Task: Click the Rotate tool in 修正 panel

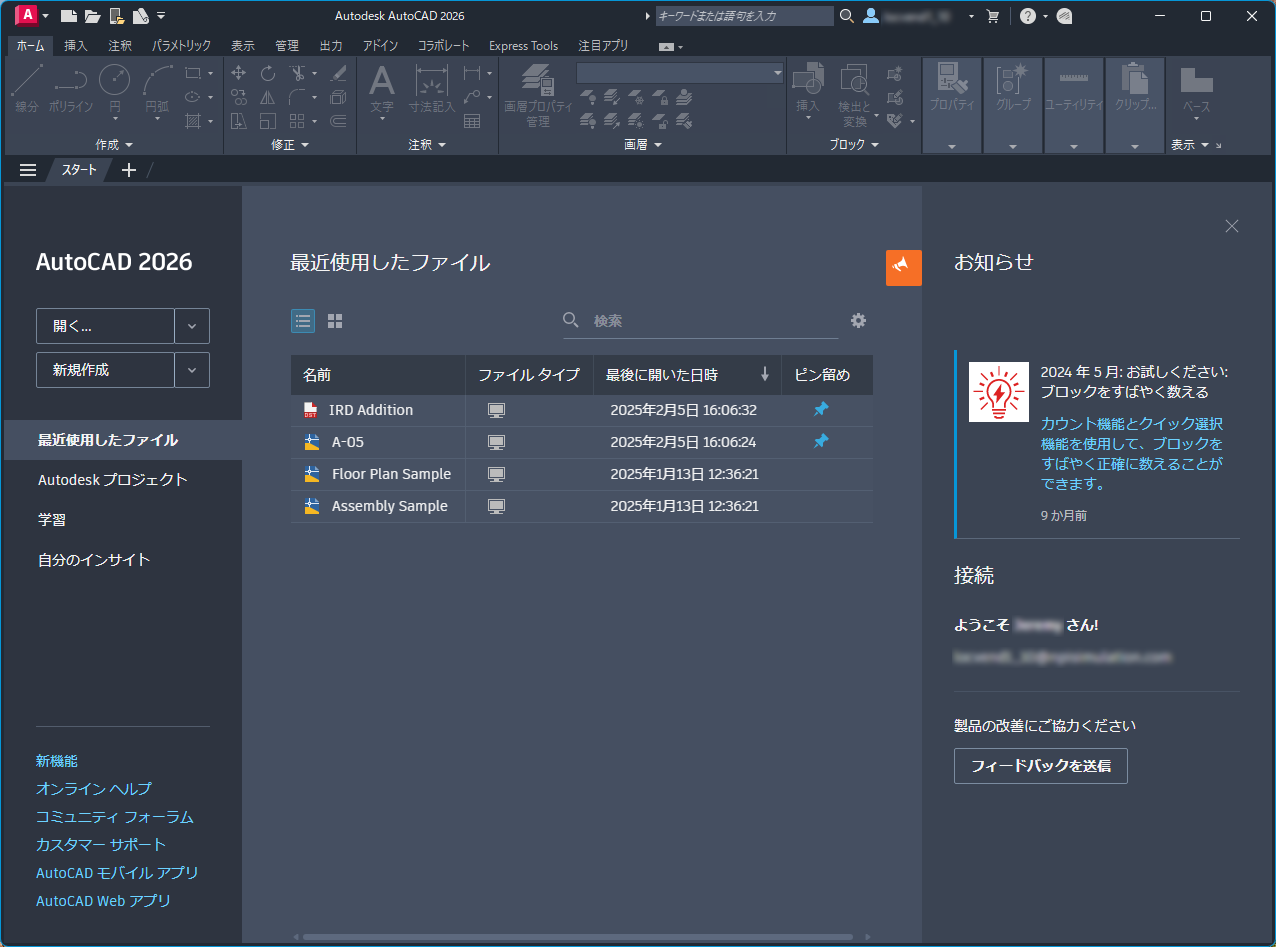Action: tap(268, 73)
